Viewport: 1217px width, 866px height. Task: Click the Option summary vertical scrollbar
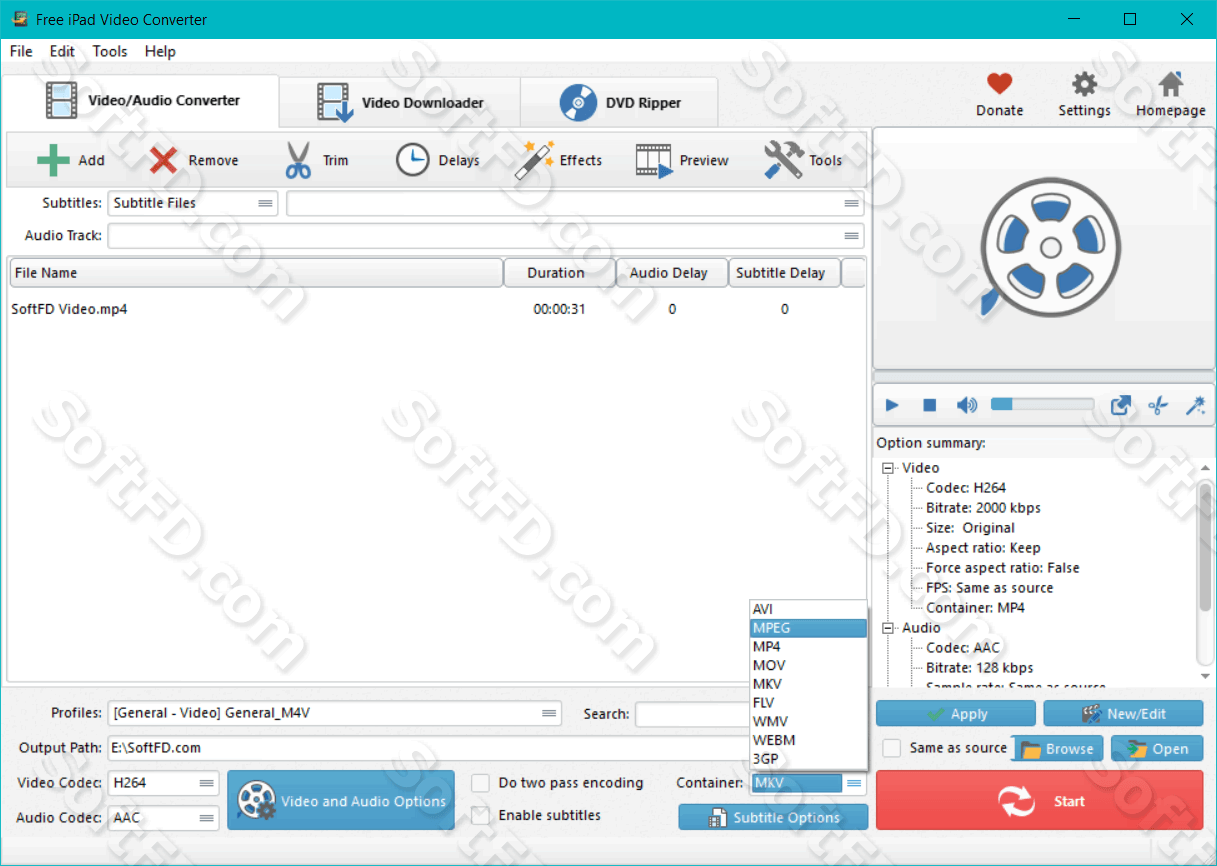tap(1205, 573)
